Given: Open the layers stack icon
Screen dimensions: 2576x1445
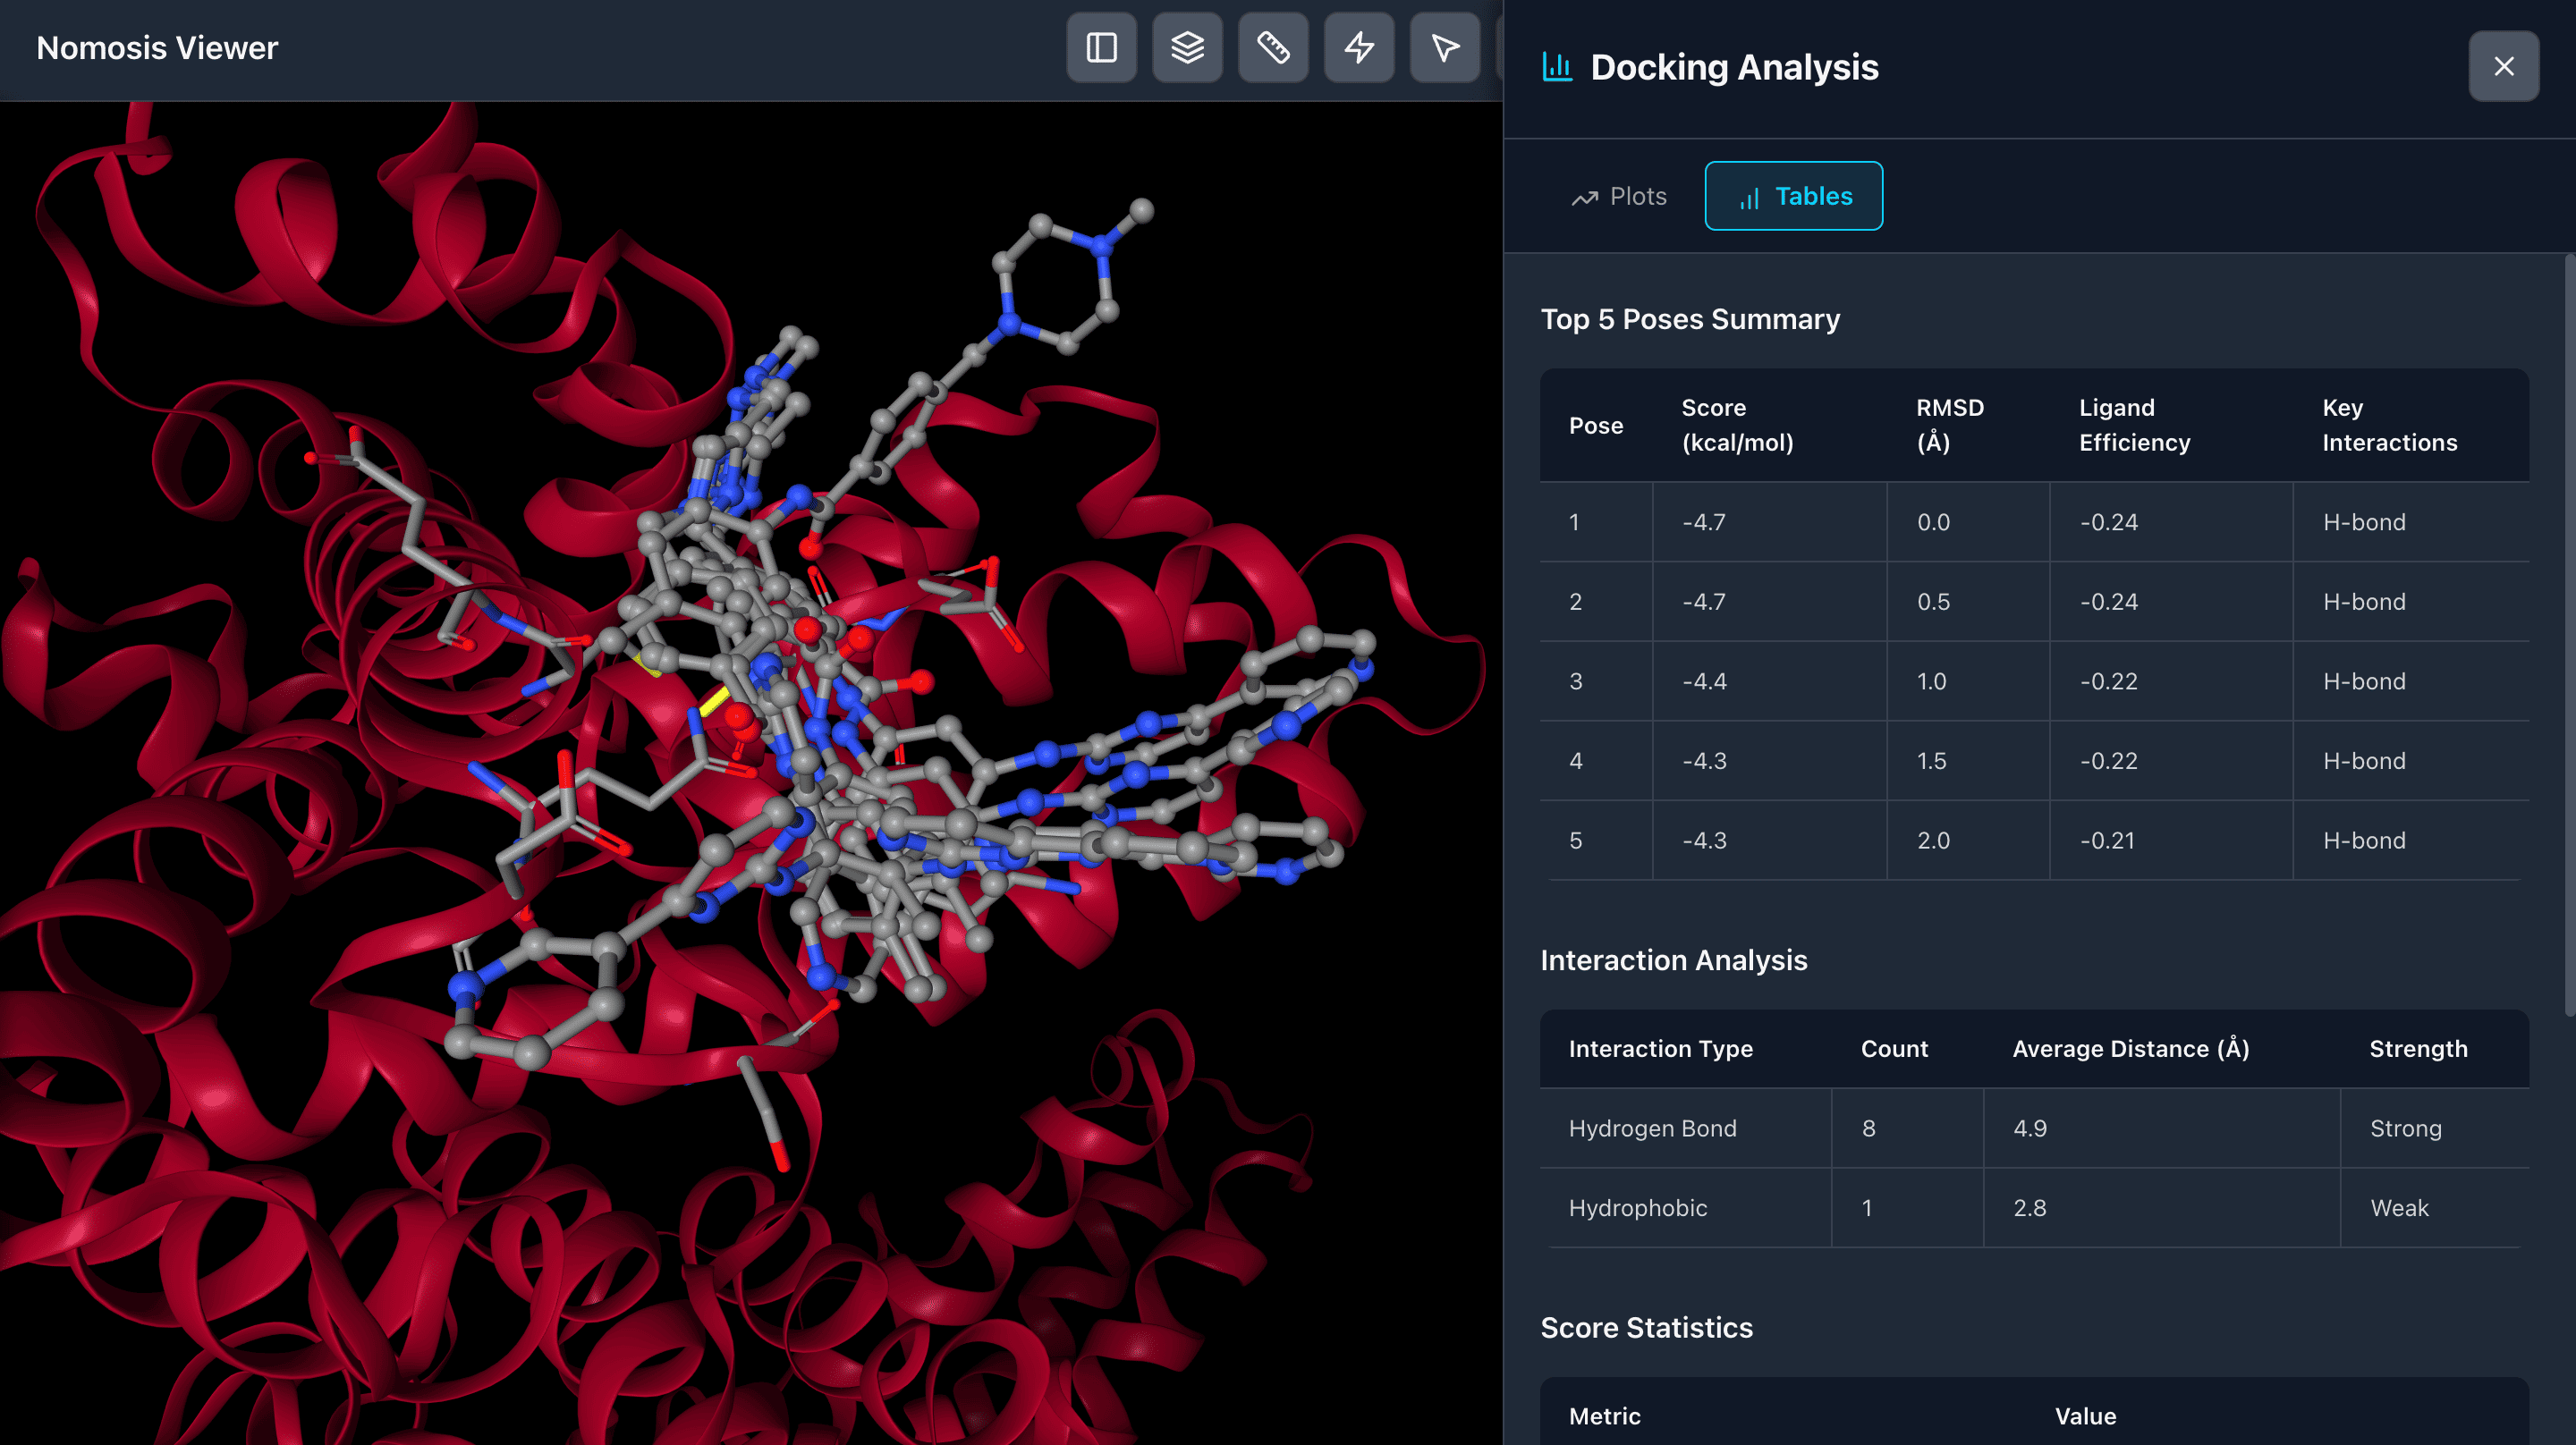Looking at the screenshot, I should (x=1187, y=47).
